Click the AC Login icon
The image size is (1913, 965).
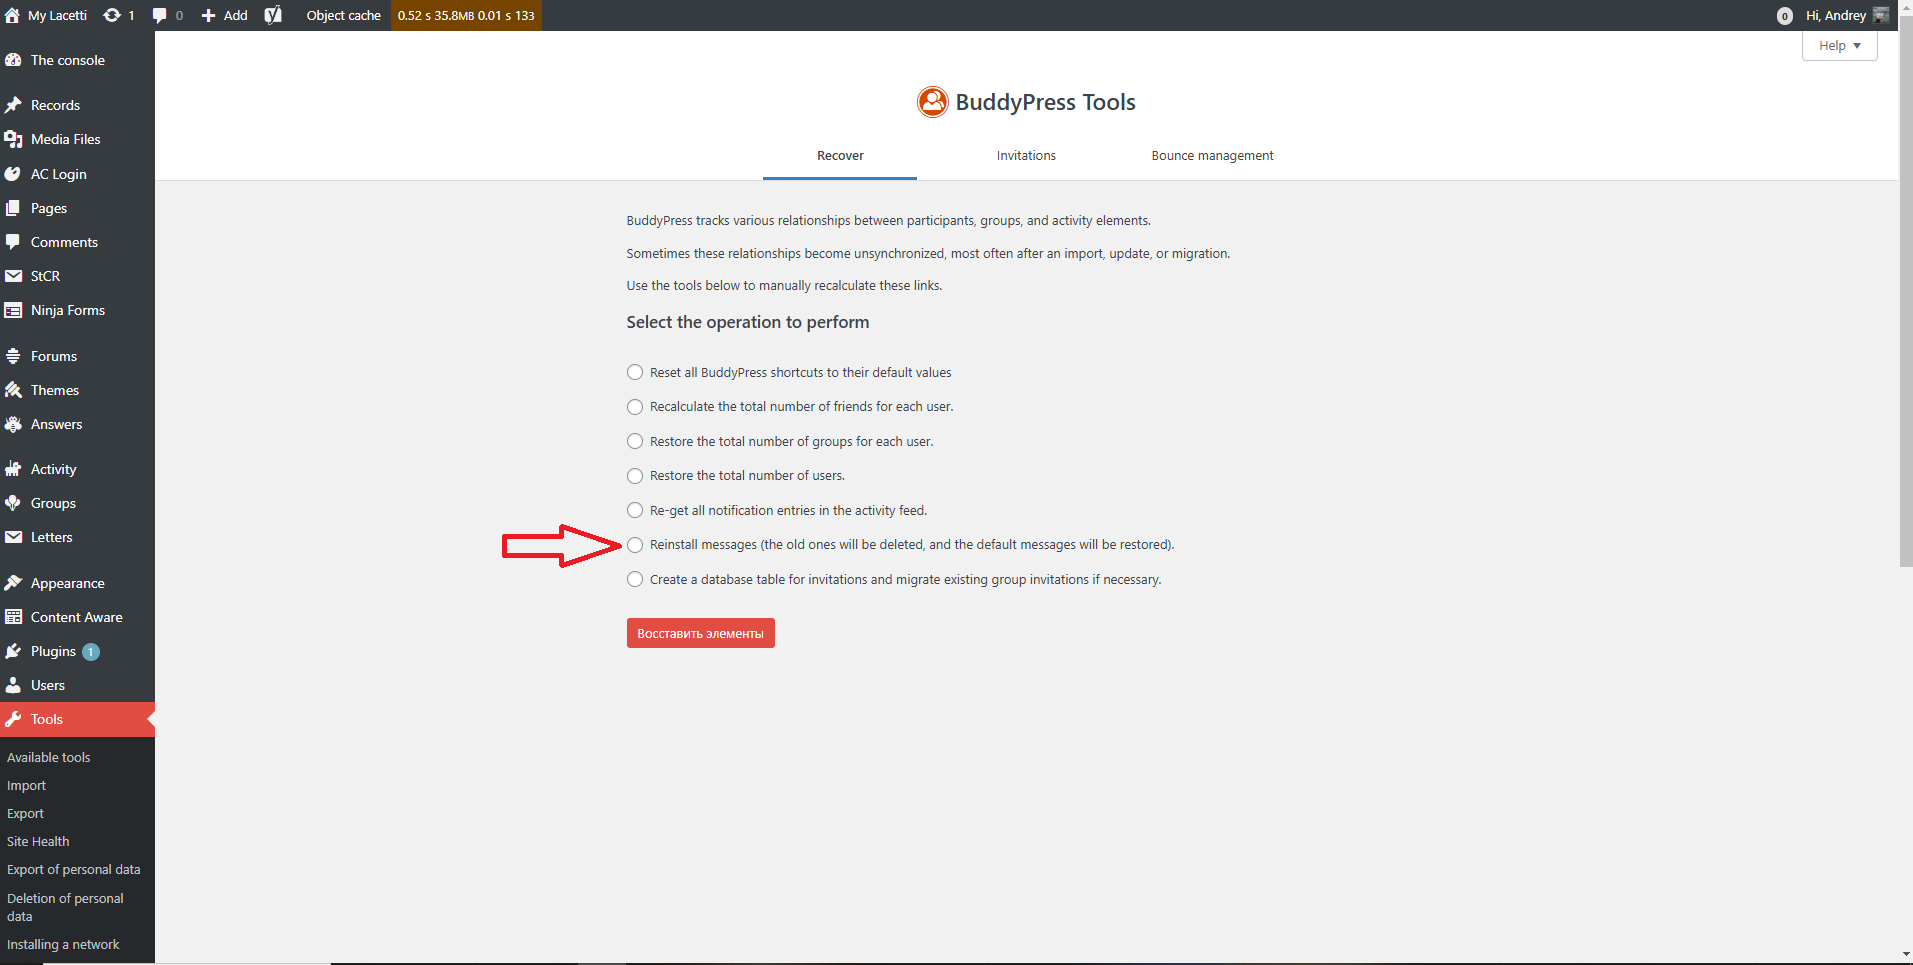point(13,174)
